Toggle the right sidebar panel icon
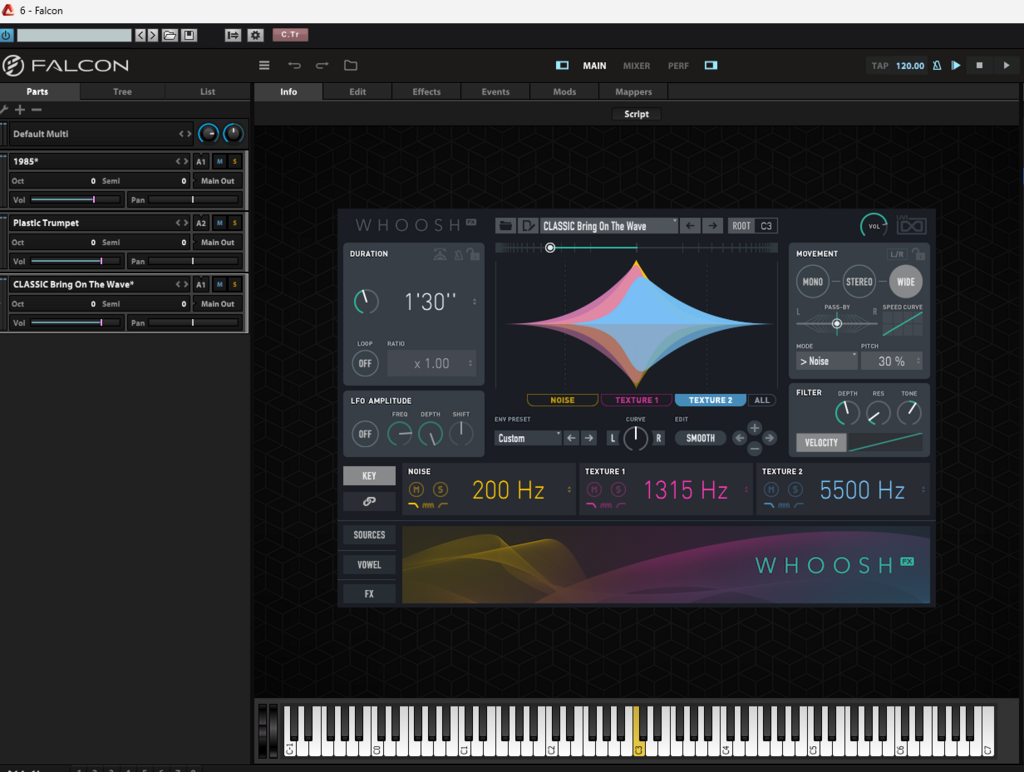The height and width of the screenshot is (772, 1024). tap(711, 65)
